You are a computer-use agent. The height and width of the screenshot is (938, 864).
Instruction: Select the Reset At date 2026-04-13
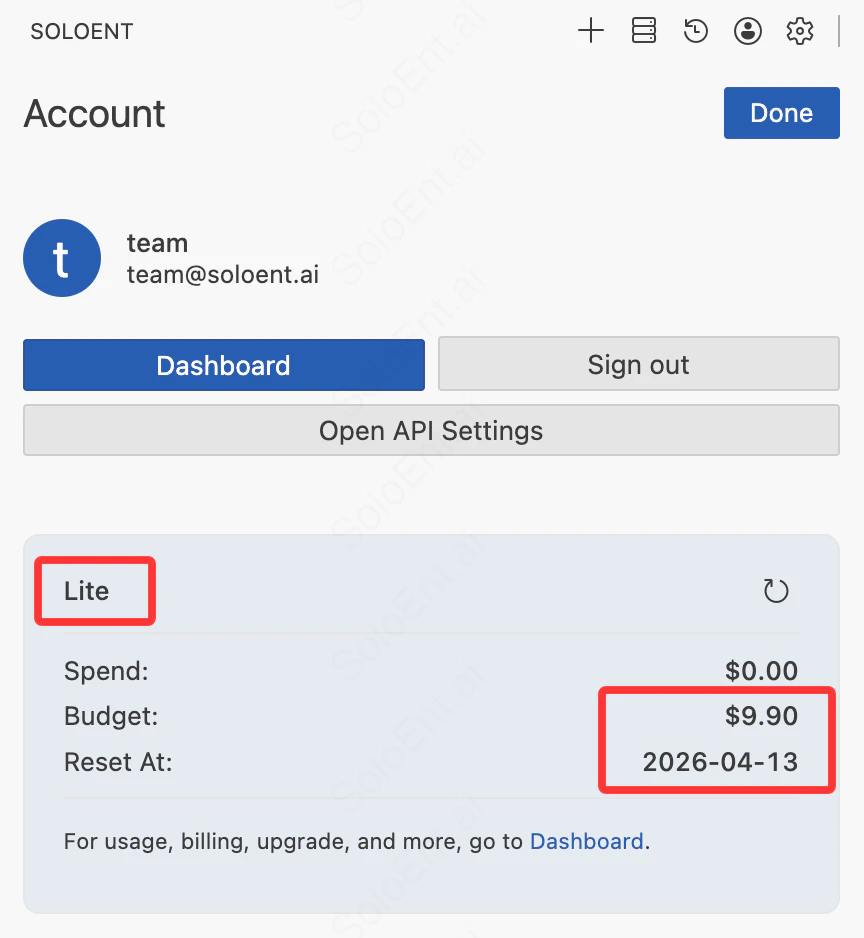719,762
